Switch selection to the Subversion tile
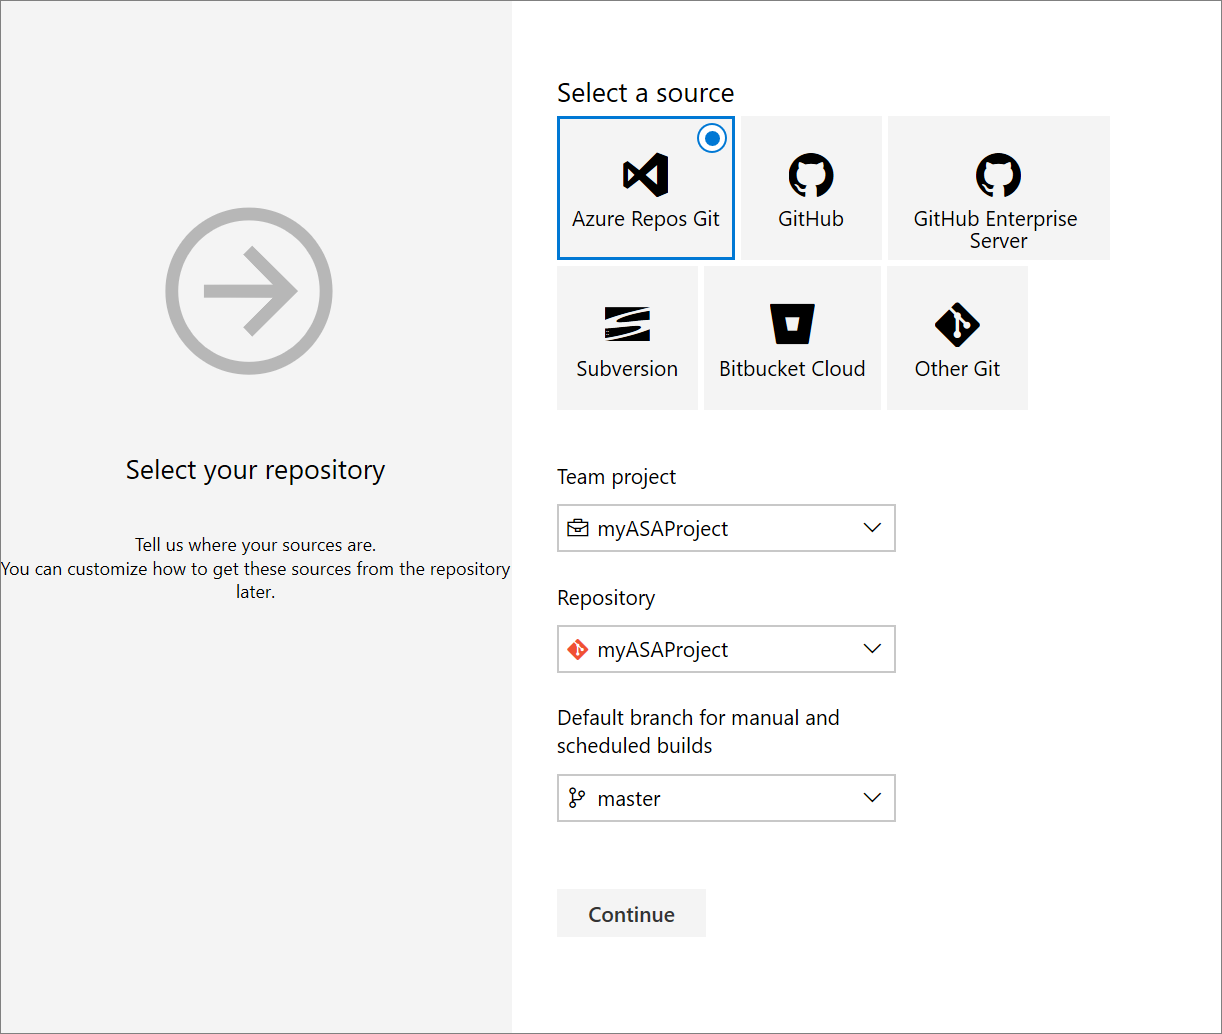Screen dimensions: 1222x1034 627,337
